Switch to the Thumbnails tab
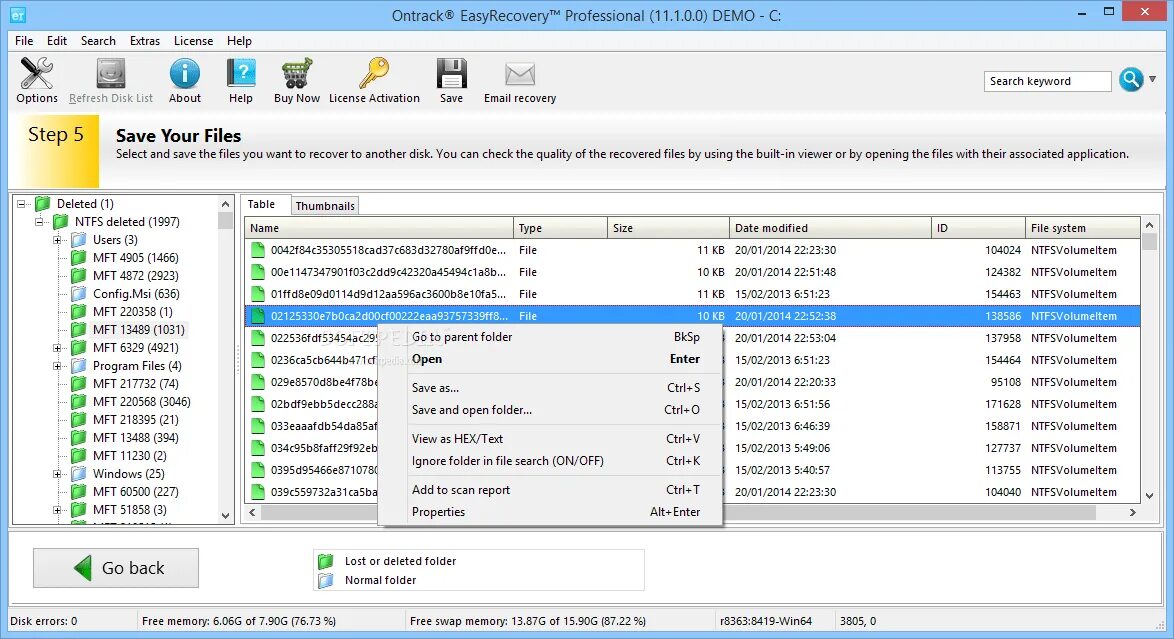 [x=325, y=206]
